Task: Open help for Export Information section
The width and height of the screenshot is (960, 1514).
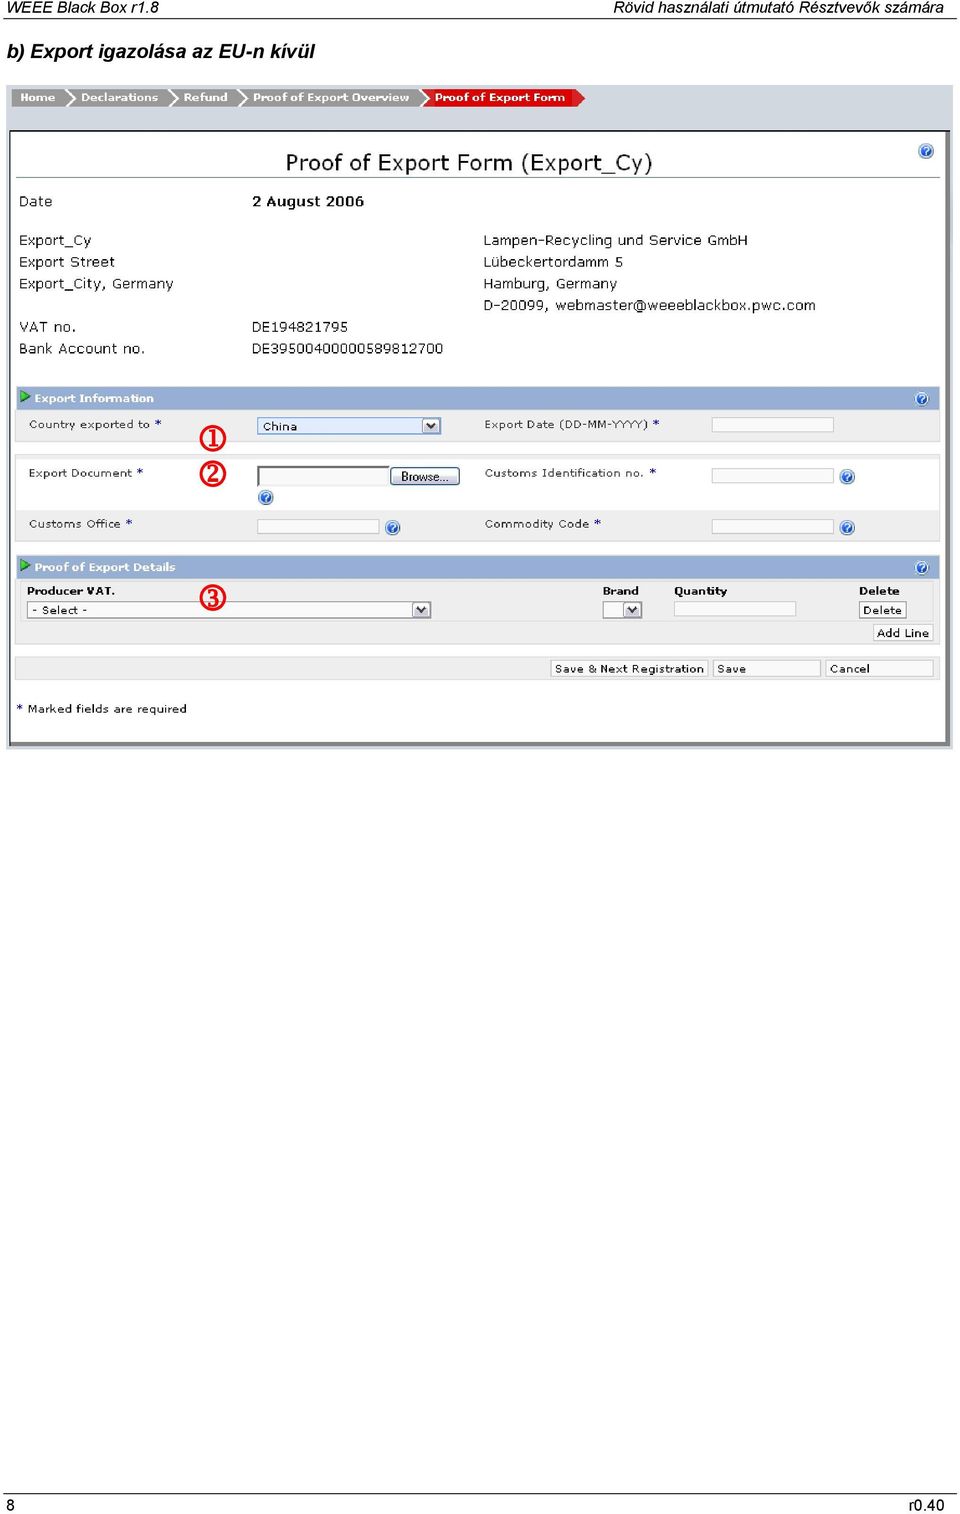Action: pyautogui.click(x=922, y=399)
